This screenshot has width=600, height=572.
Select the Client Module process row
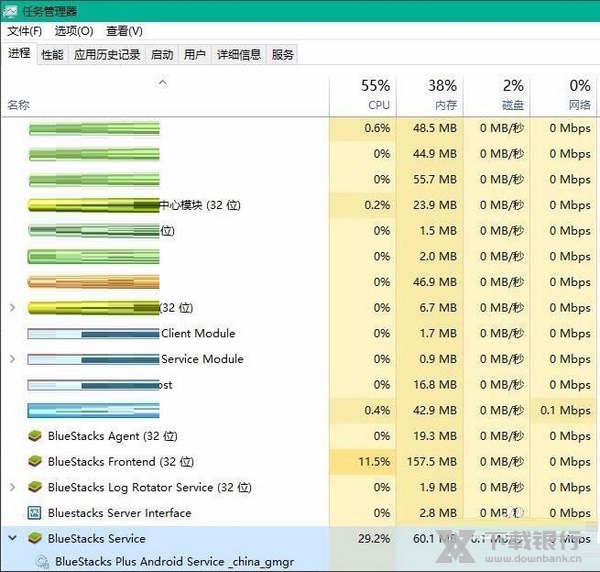pyautogui.click(x=198, y=334)
